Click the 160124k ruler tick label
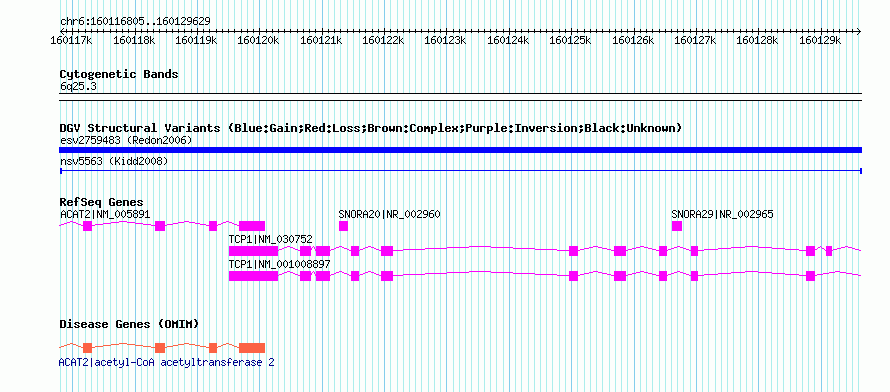 click(x=508, y=41)
